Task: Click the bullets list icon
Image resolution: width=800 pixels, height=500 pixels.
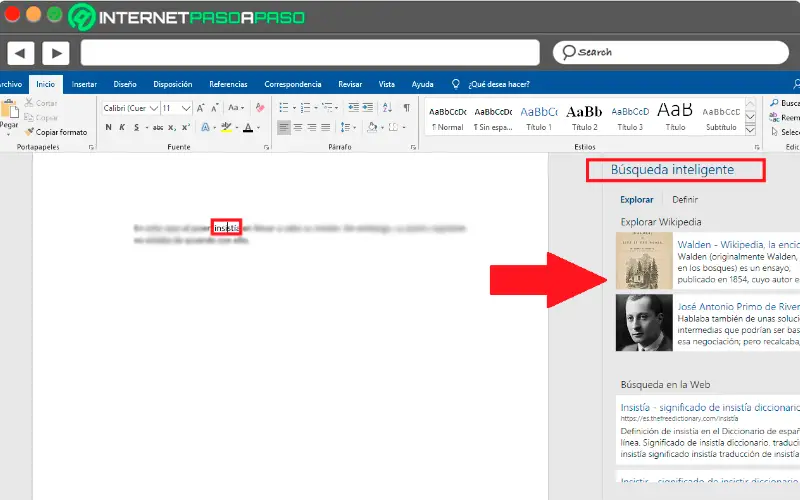Action: (284, 108)
